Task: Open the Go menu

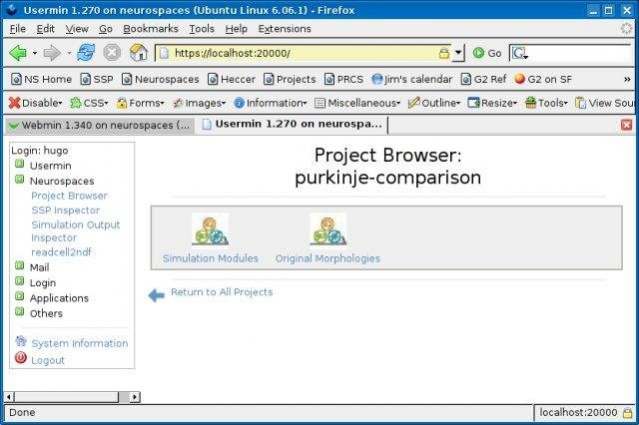Action: click(x=106, y=29)
